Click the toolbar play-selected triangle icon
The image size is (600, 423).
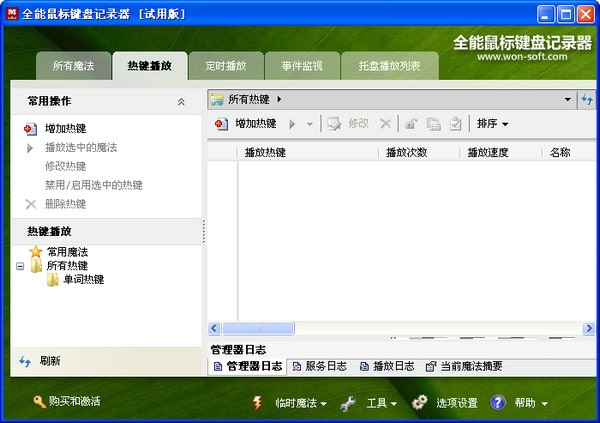292,124
